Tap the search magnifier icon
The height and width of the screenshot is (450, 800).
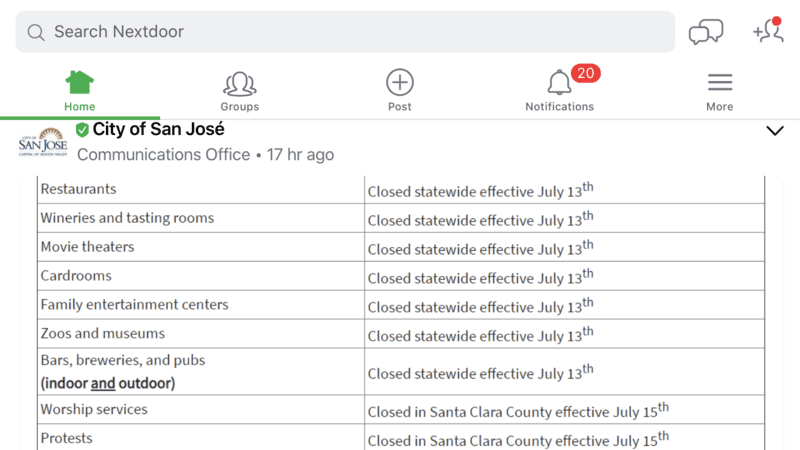(x=36, y=32)
